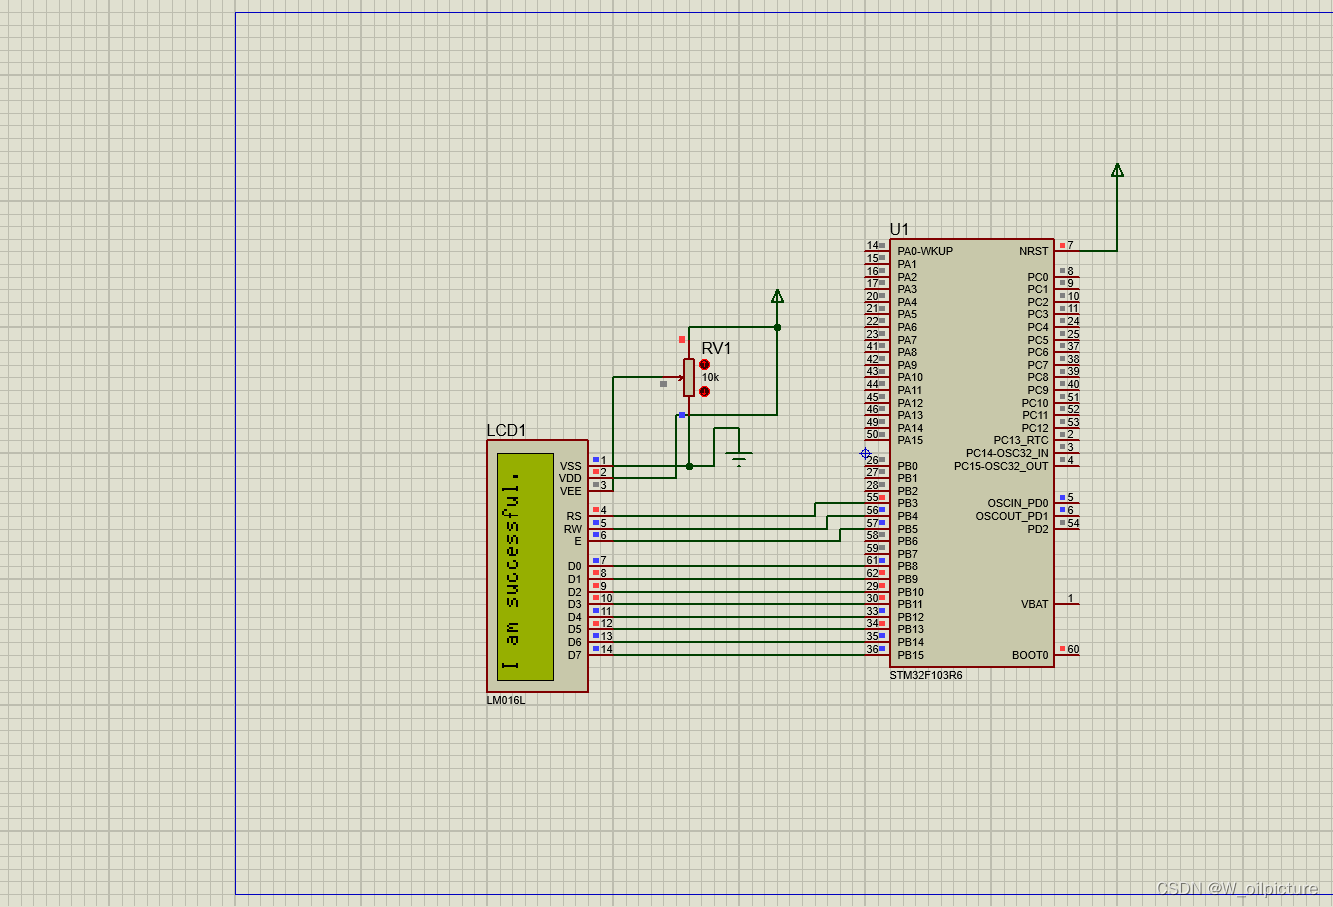
Task: Click the RS pin label on LCD1
Action: point(574,516)
